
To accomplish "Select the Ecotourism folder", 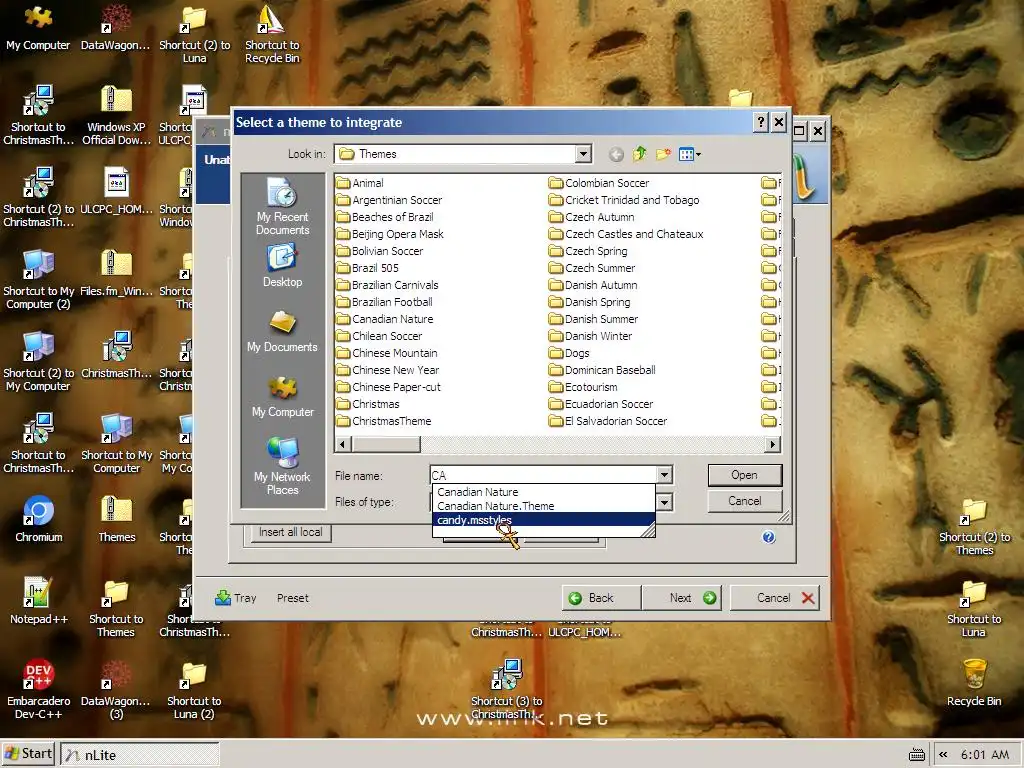I will (x=583, y=387).
